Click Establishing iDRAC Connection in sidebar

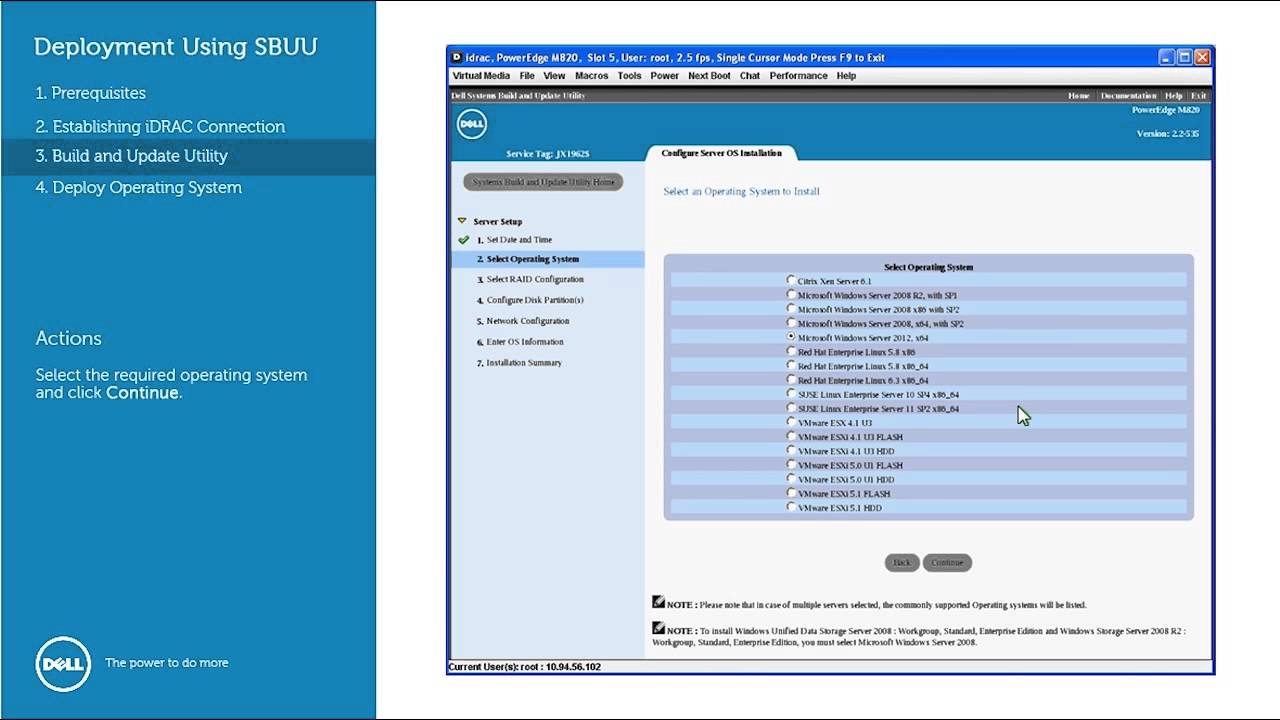point(160,127)
